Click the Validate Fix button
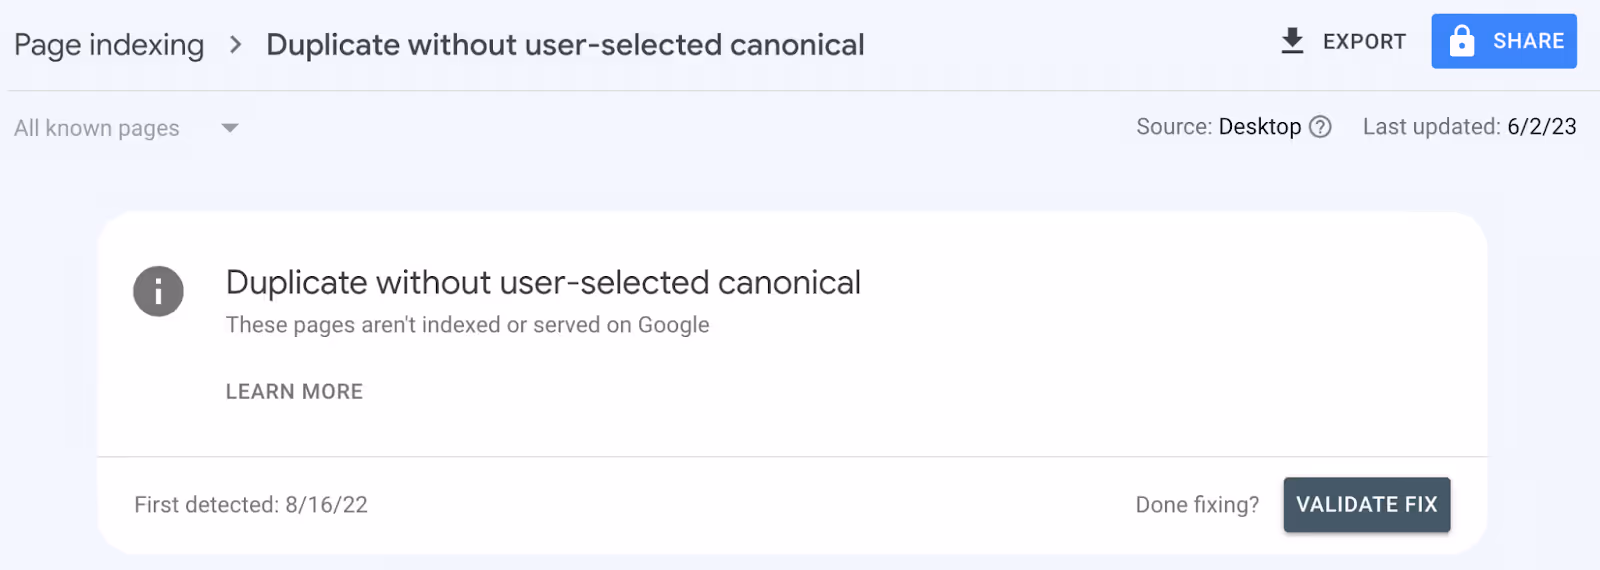 pos(1367,505)
